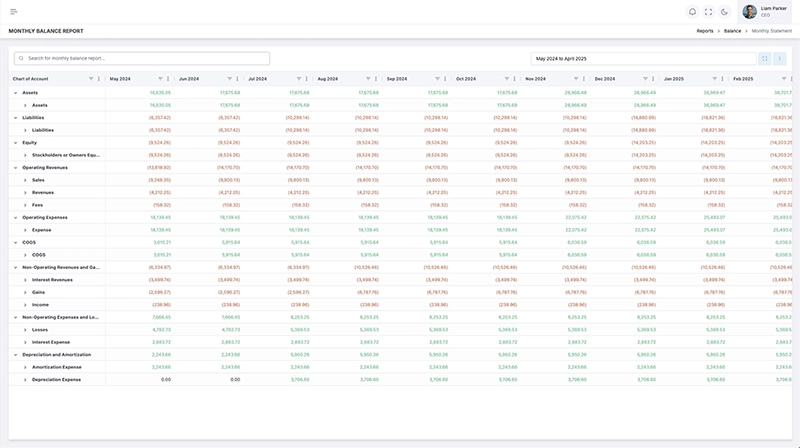Image resolution: width=800 pixels, height=448 pixels.
Task: Collapse Depreciation and Amortization group
Action: click(x=15, y=355)
